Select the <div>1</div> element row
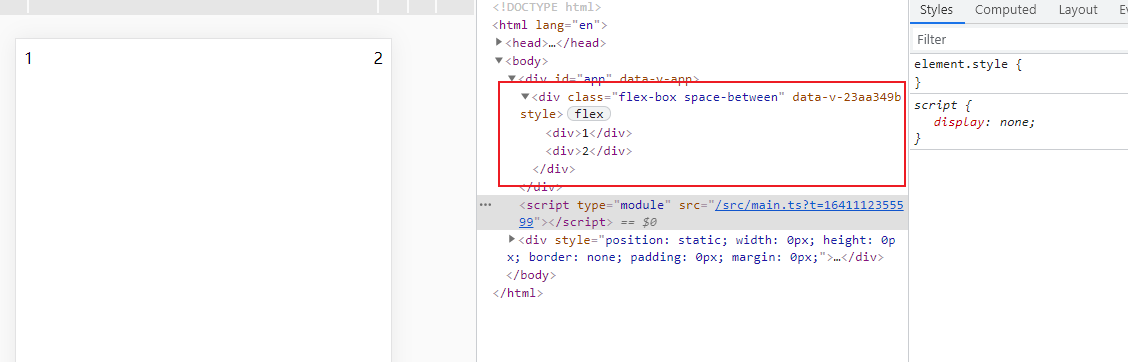 (x=588, y=132)
